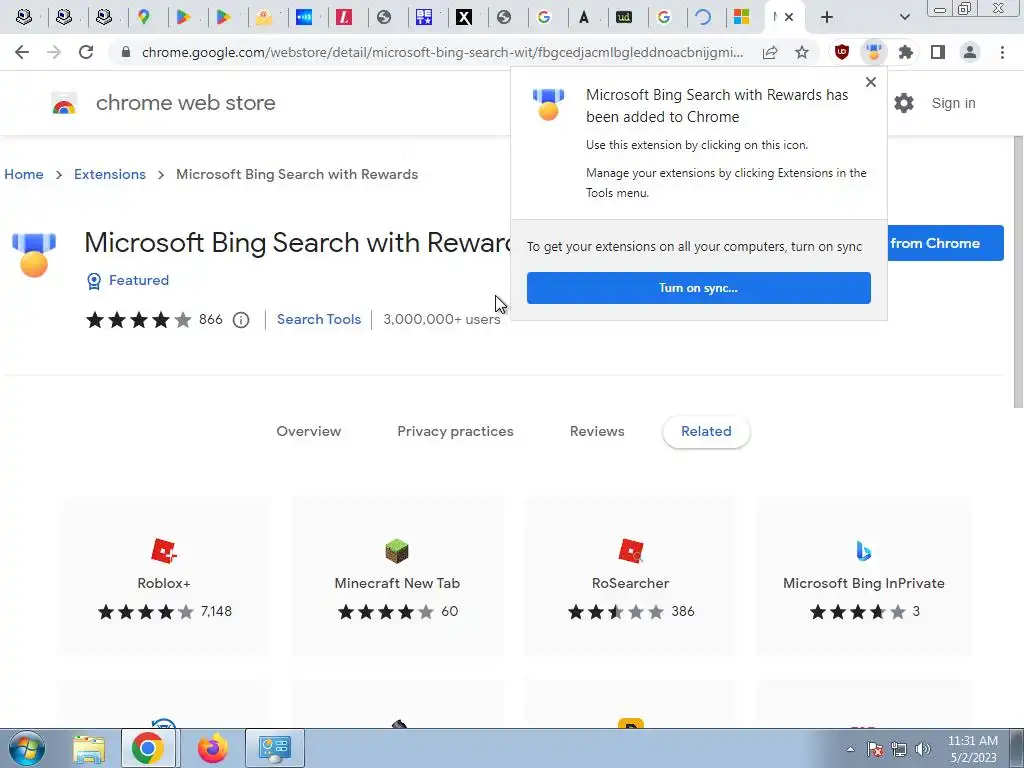Dismiss the extension-added popup
This screenshot has width=1024, height=768.
tap(871, 82)
